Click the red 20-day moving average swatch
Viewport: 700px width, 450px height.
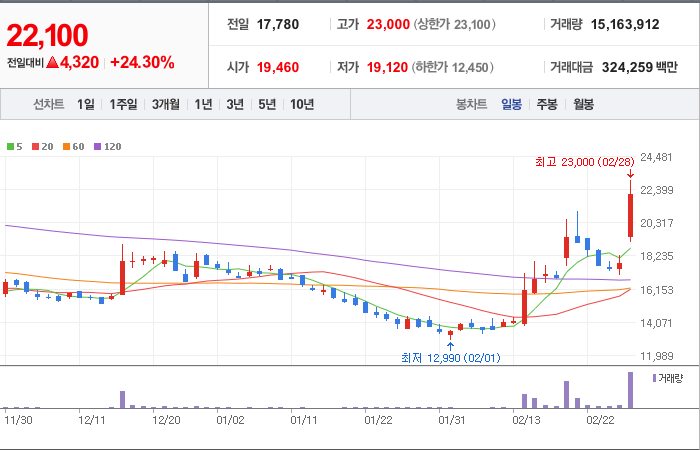36,146
